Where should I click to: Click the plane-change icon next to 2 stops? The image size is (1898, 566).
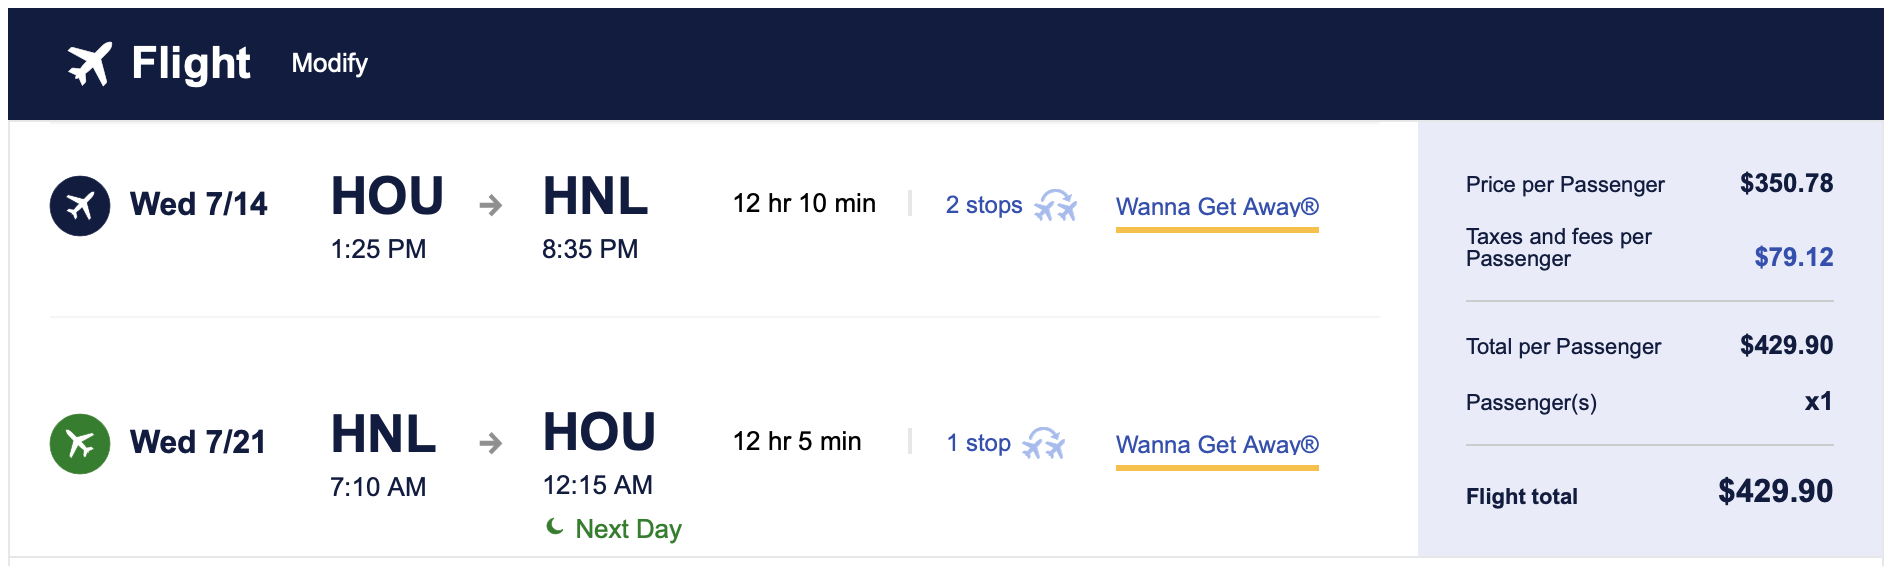point(1055,205)
